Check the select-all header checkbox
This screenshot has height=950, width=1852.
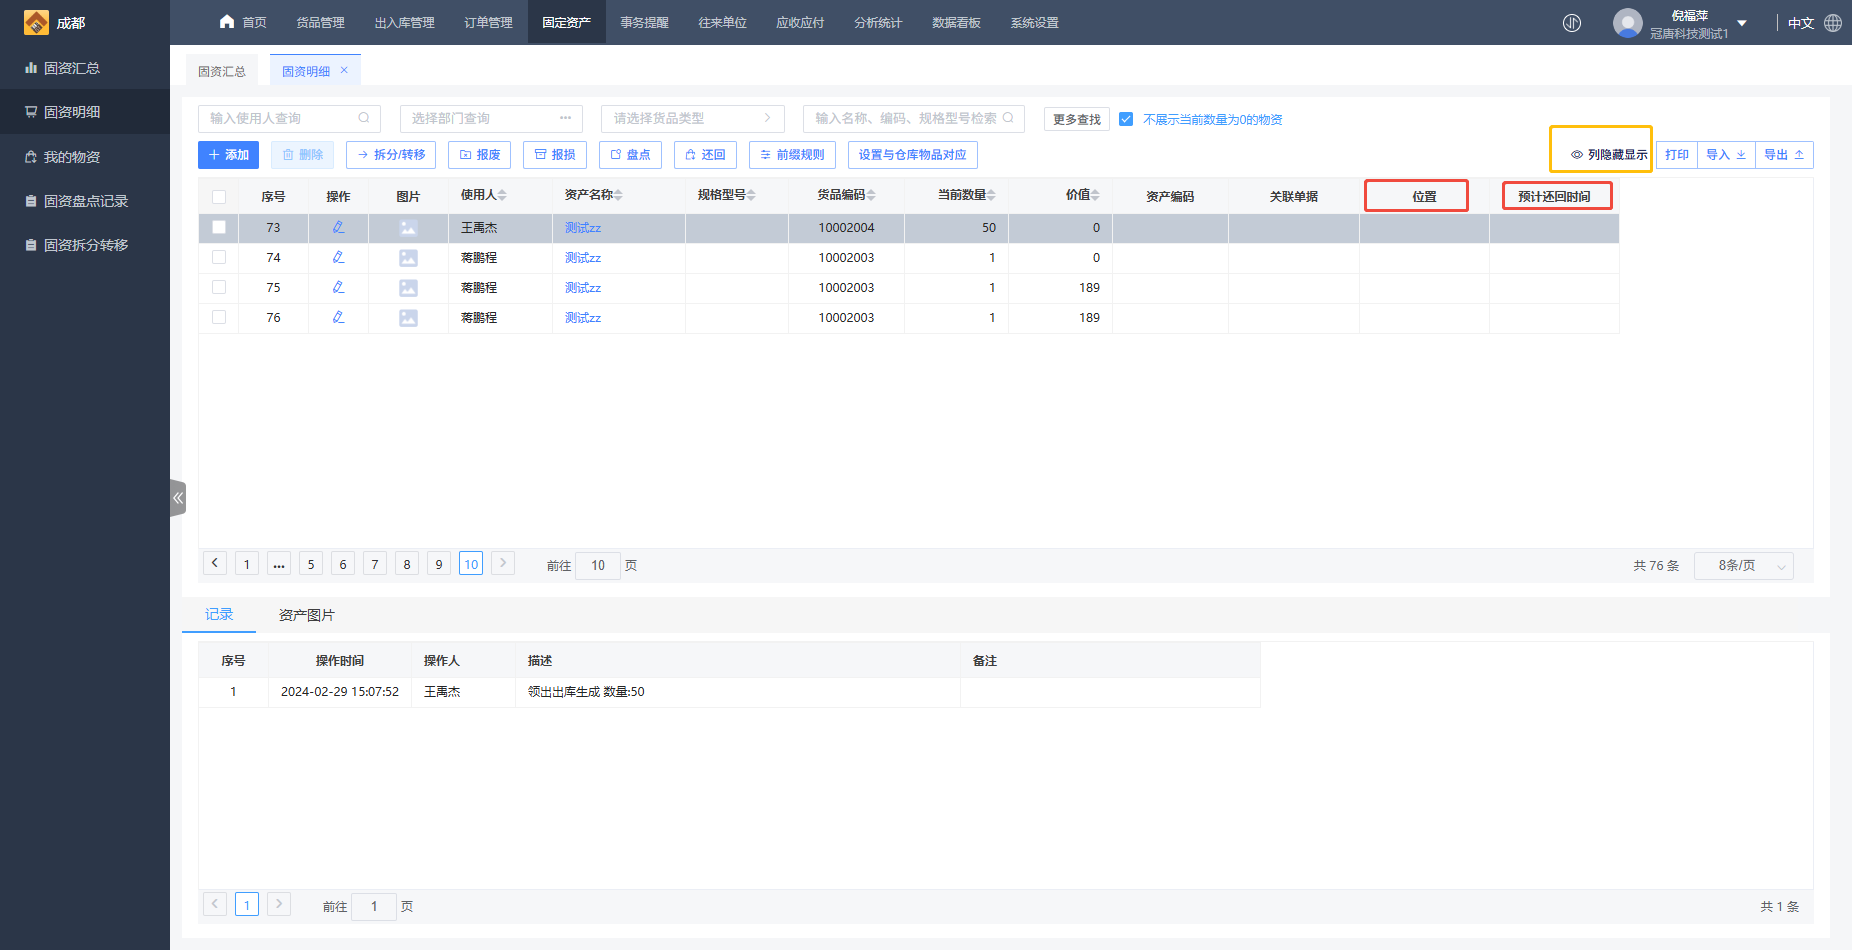(219, 197)
